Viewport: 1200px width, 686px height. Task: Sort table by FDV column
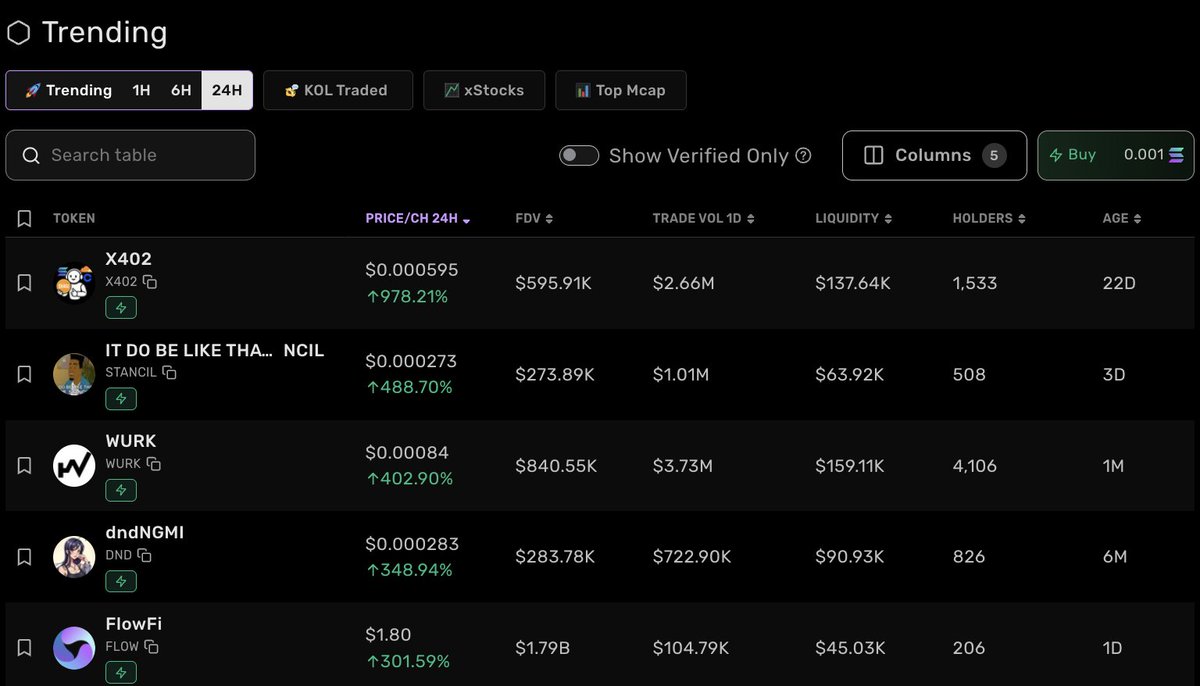[534, 218]
